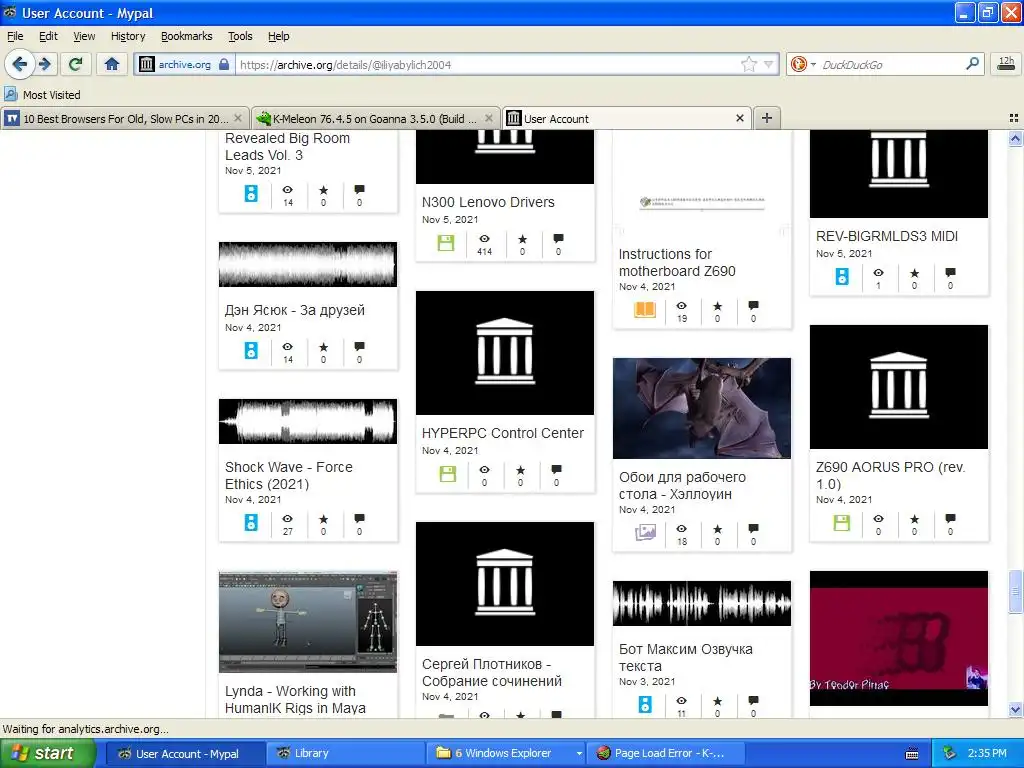Switch to the K-Meleon 76.4.5 tab

coord(376,118)
